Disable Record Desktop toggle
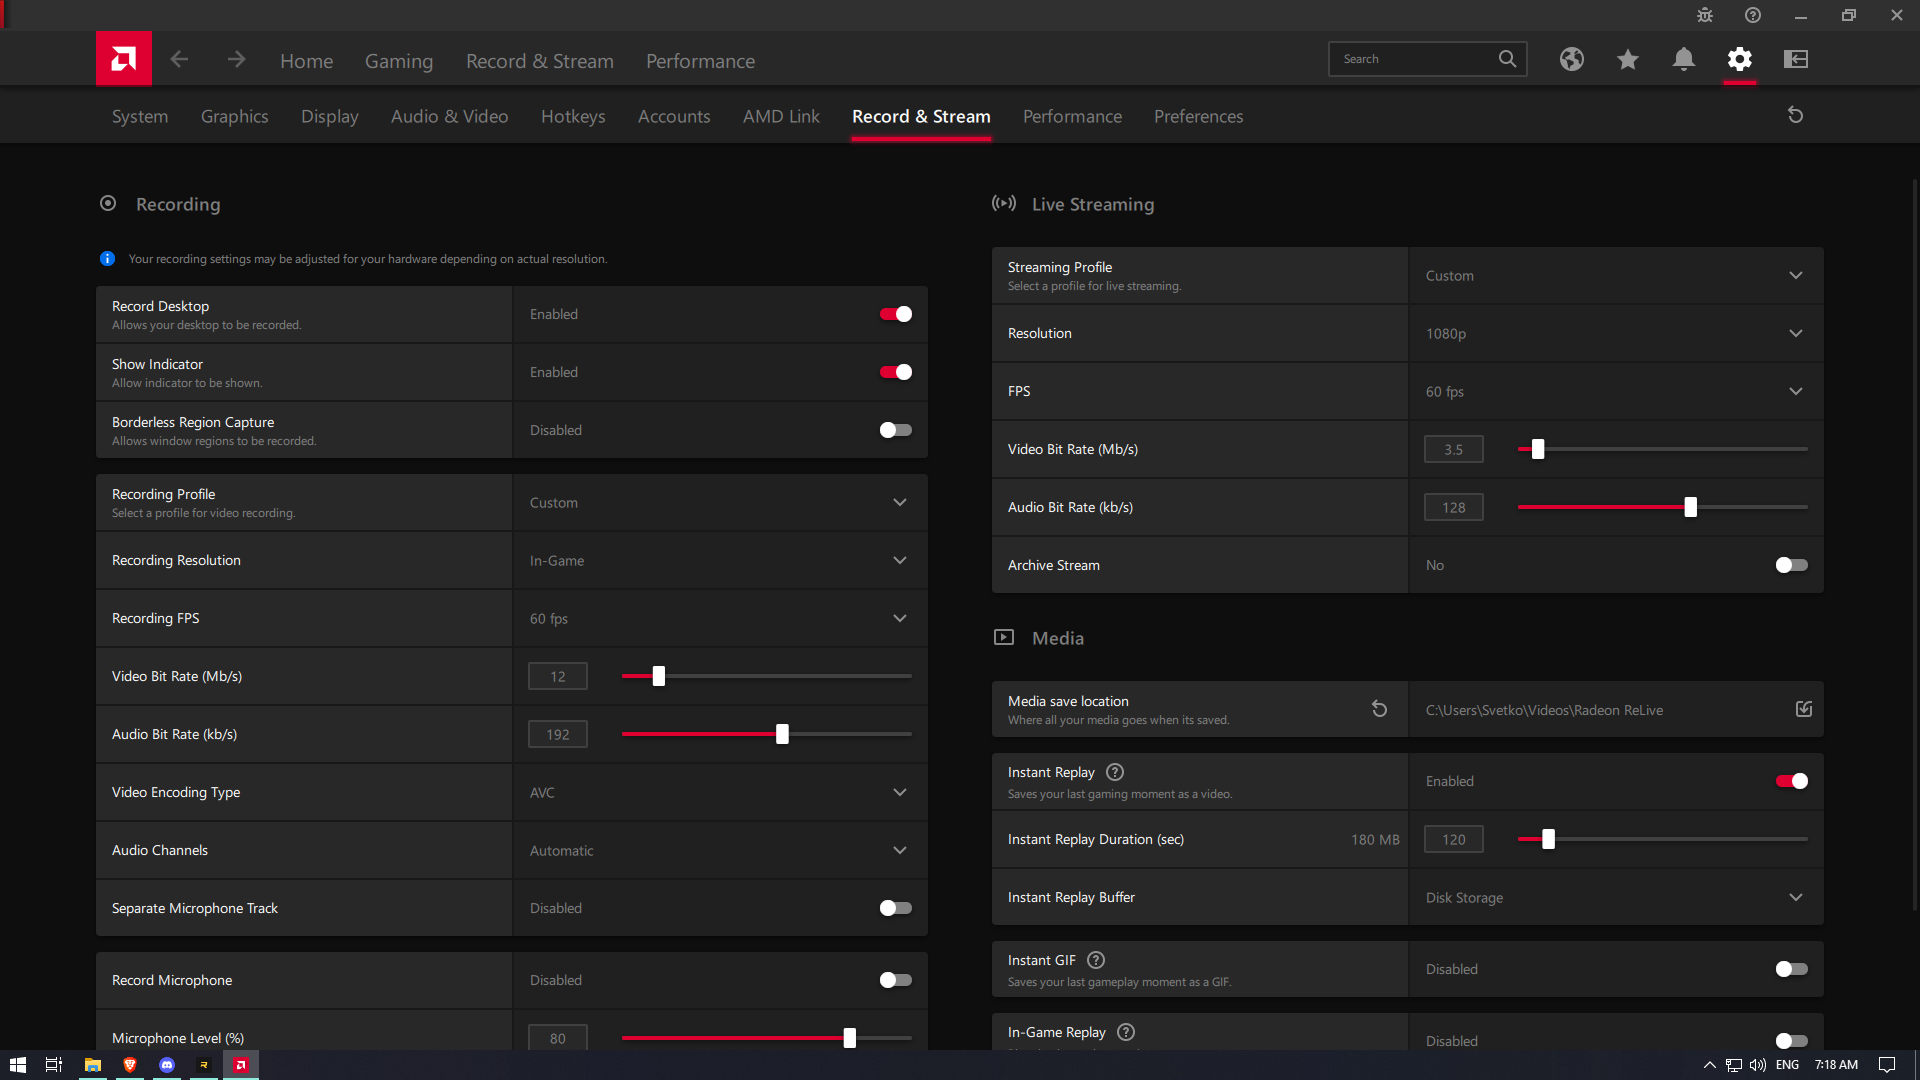1920x1080 pixels. (x=895, y=314)
